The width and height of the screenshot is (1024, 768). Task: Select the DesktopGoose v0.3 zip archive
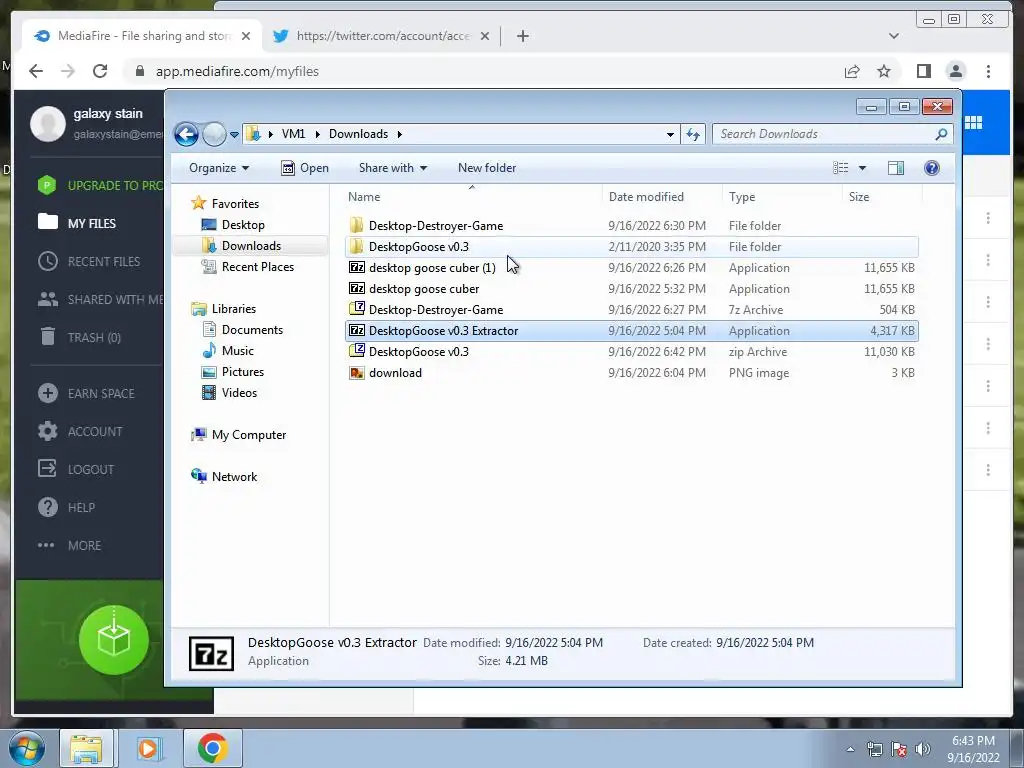631,351
